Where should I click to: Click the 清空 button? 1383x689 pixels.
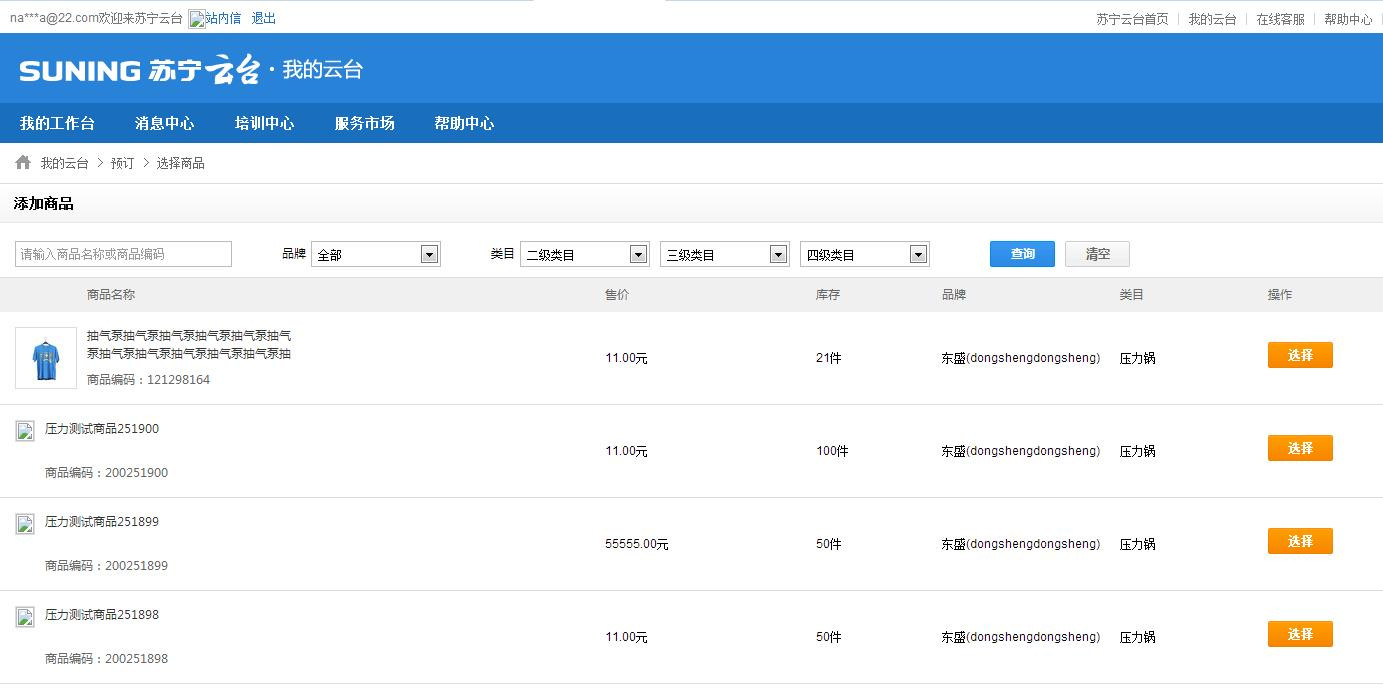click(x=1097, y=254)
